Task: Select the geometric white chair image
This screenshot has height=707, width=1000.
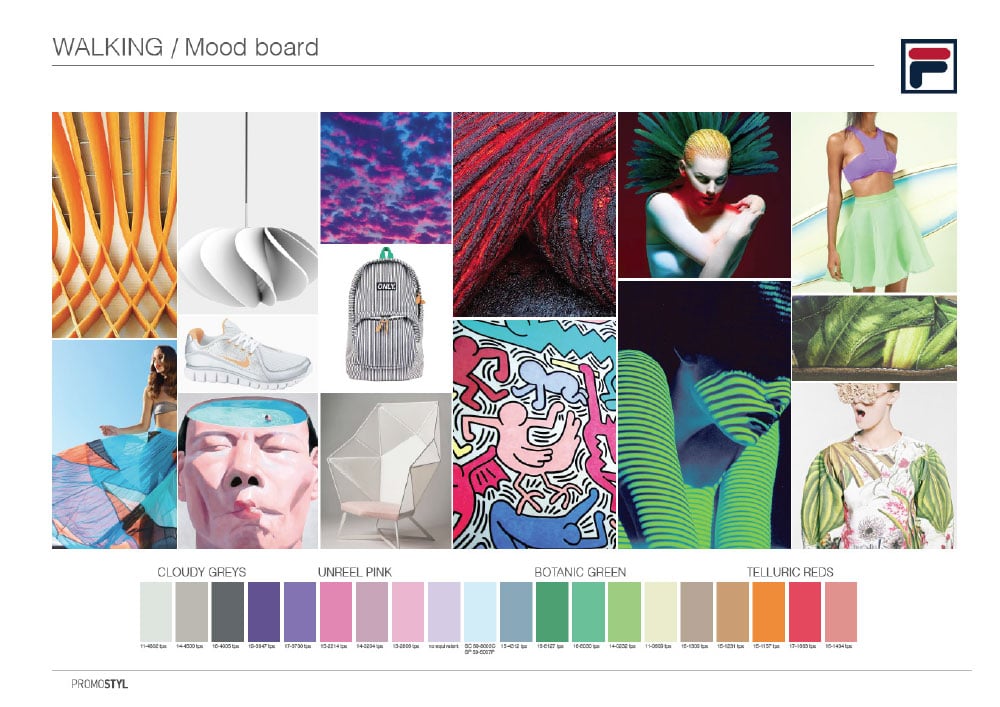Action: (x=386, y=471)
